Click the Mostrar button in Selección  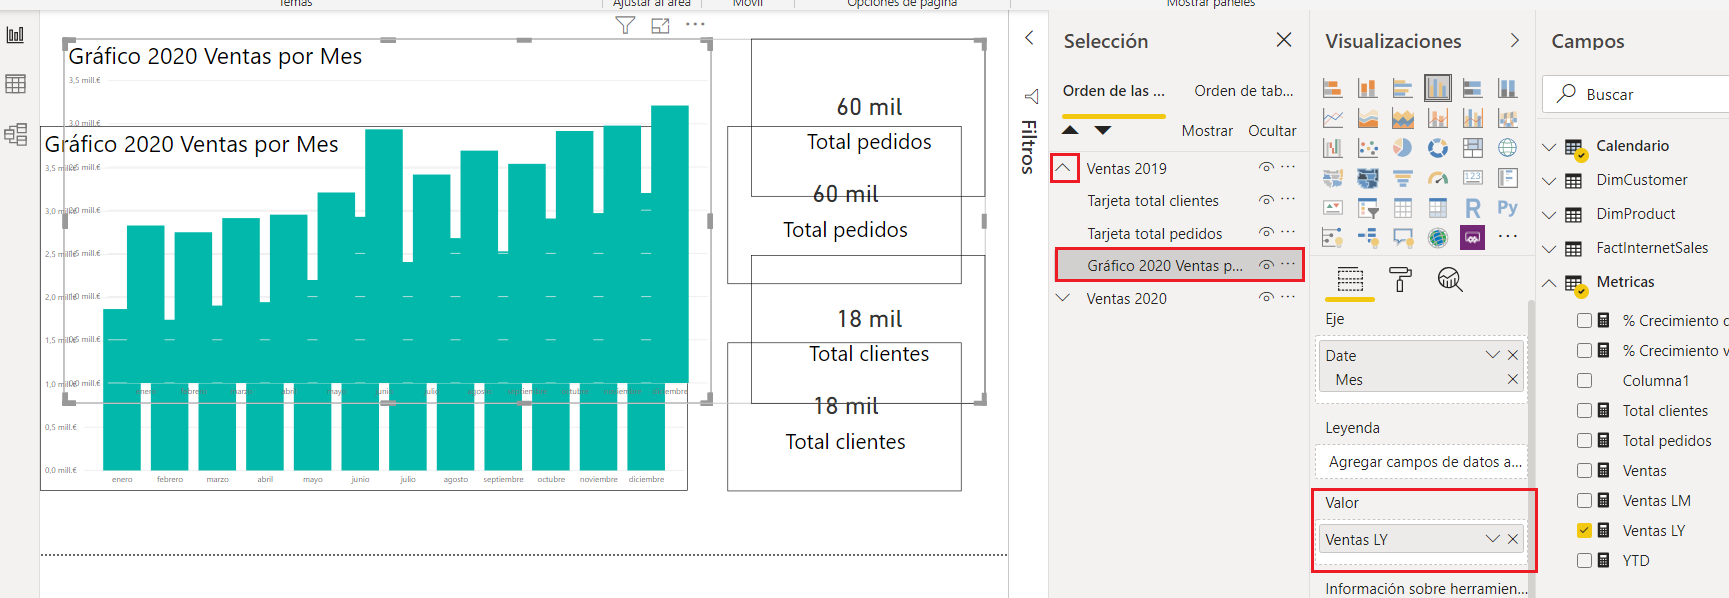[x=1207, y=131]
